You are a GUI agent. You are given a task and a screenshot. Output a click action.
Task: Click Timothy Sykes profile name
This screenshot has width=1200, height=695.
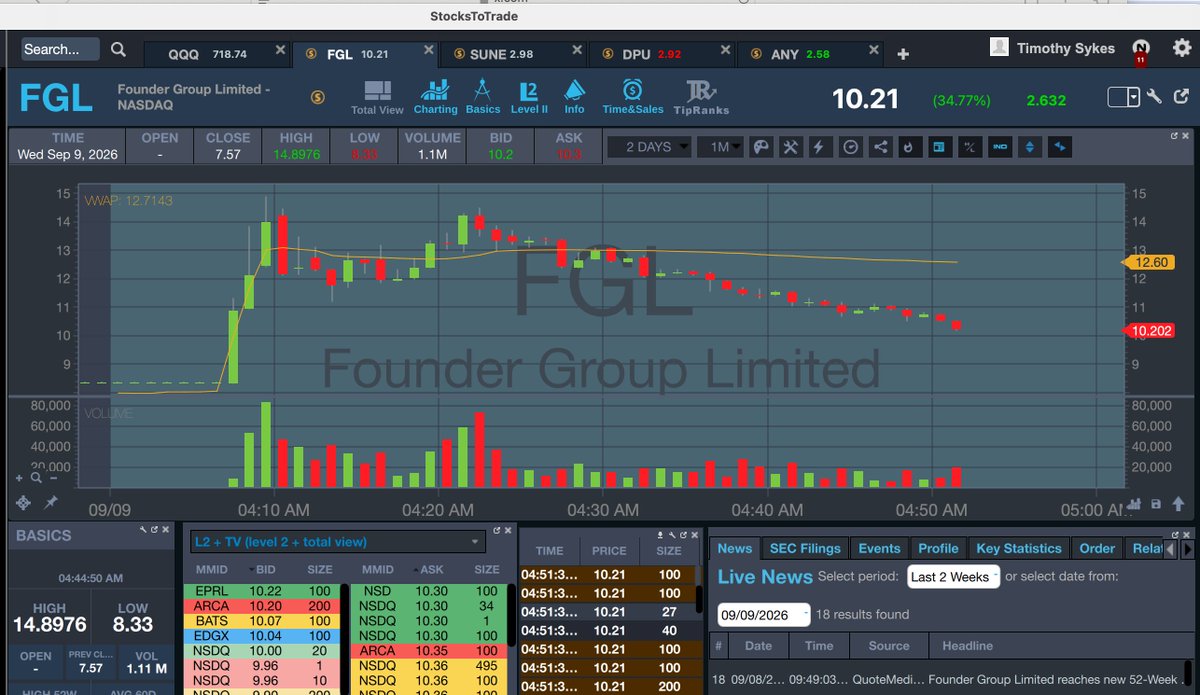tap(1065, 48)
